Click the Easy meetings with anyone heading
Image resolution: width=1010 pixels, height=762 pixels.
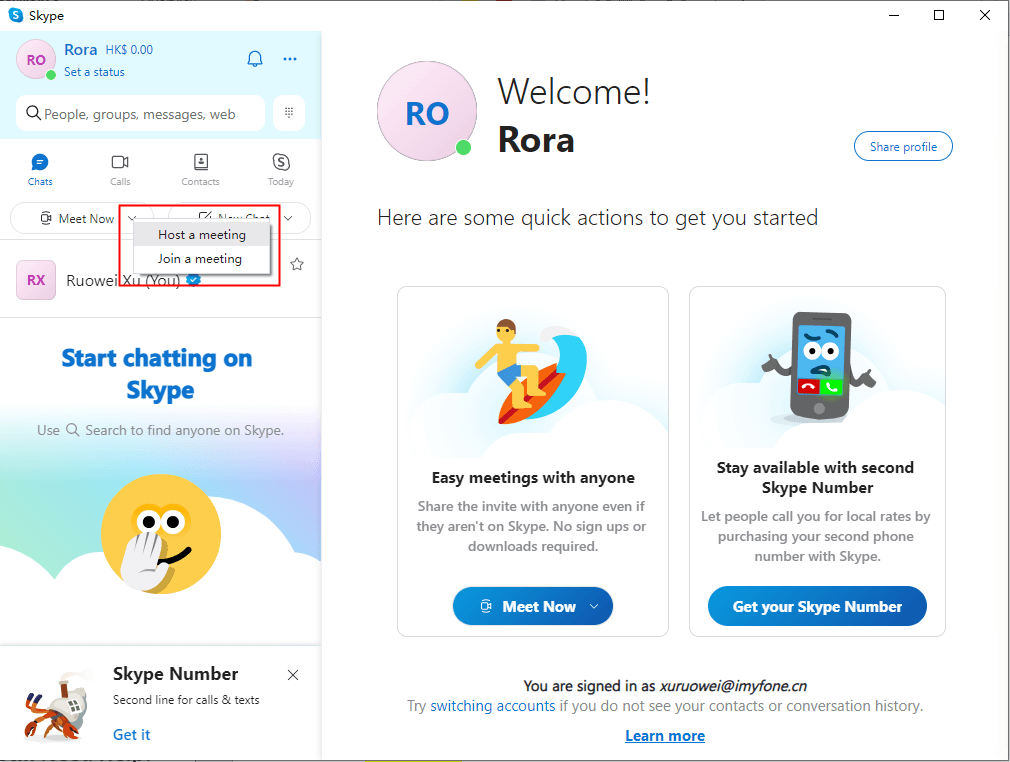533,478
